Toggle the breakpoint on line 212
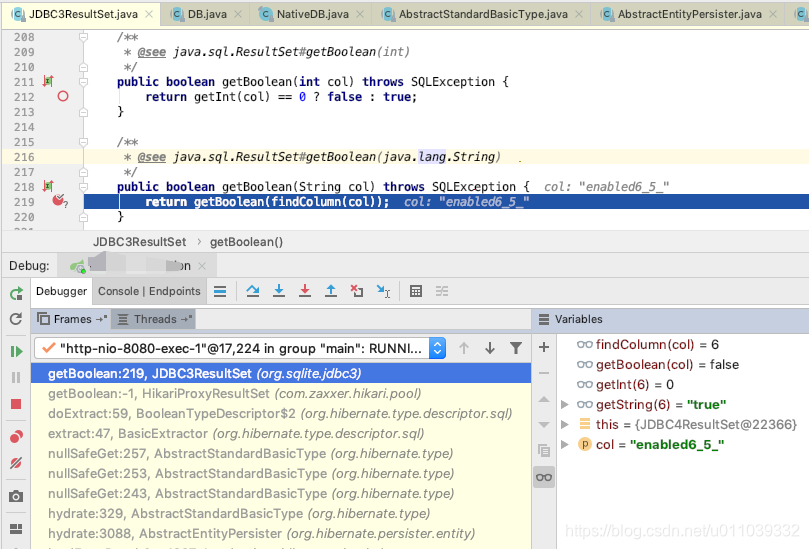The image size is (809, 549). (63, 96)
